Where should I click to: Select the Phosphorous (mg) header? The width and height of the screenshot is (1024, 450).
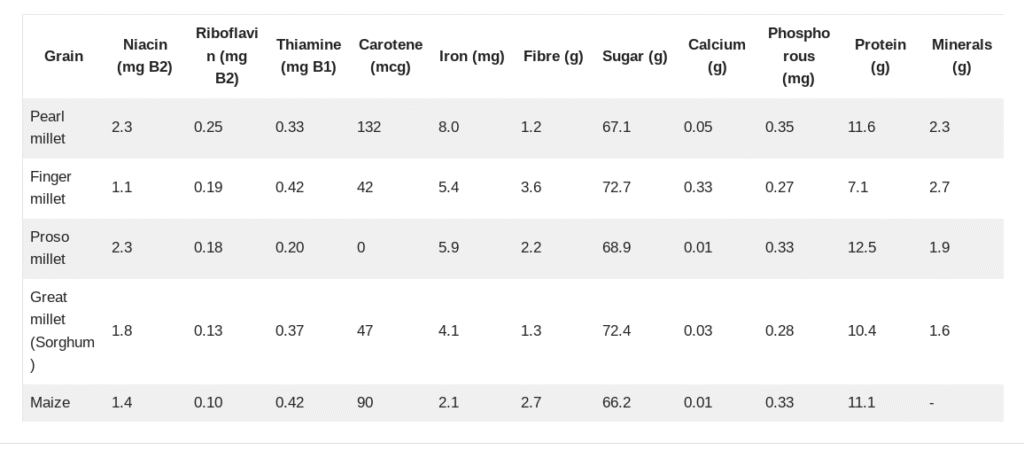tap(799, 56)
